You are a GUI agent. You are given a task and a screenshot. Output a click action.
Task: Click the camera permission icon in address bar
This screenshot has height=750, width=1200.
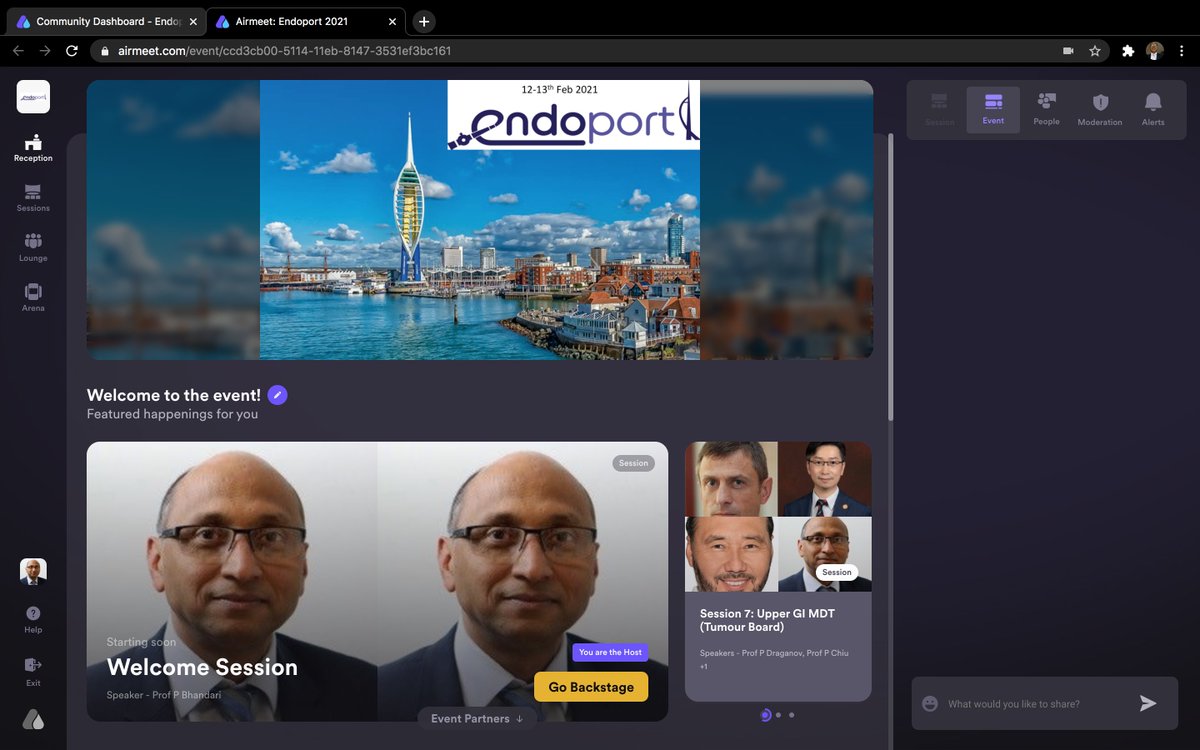1068,50
